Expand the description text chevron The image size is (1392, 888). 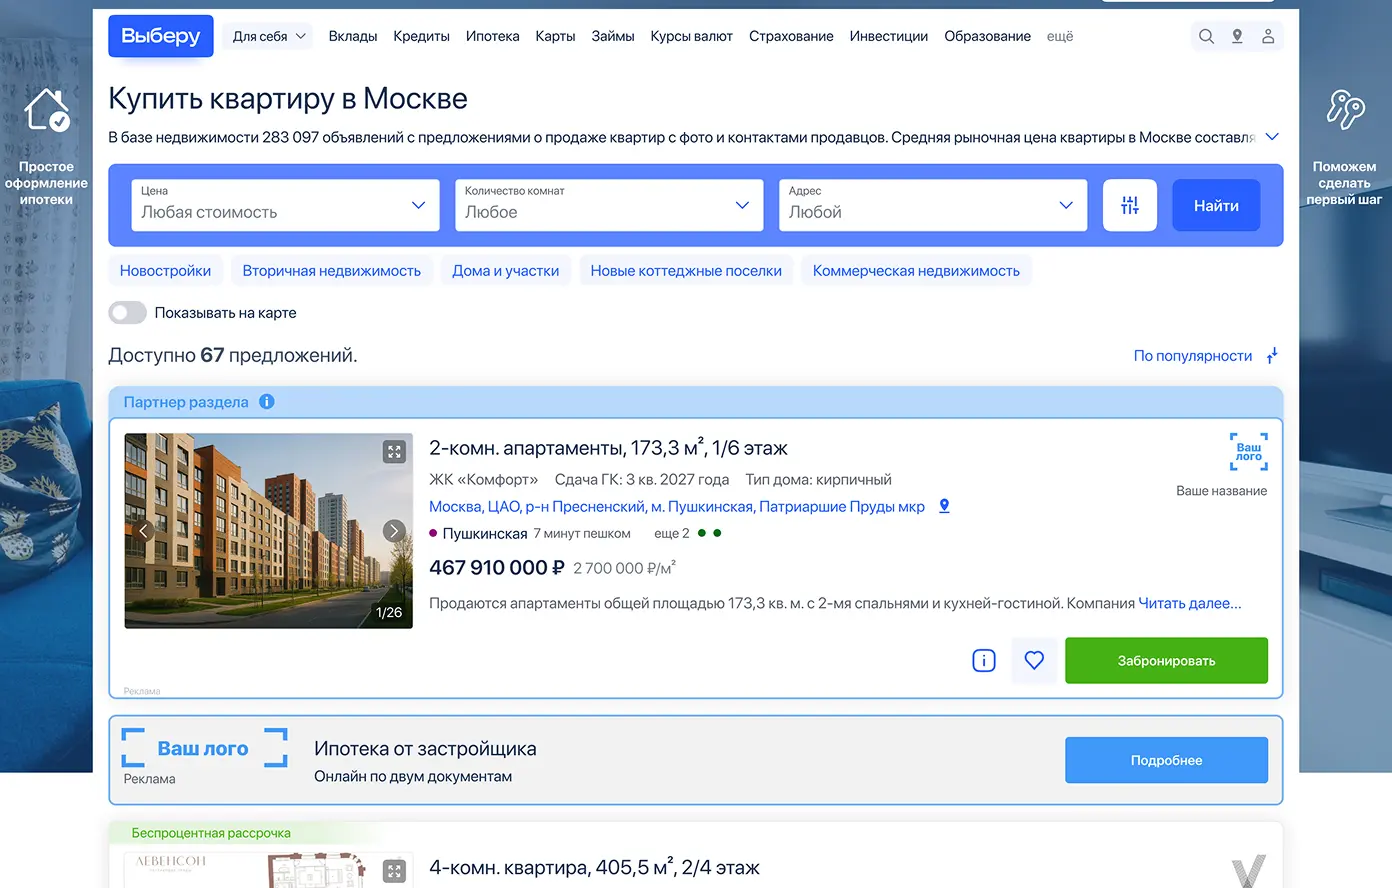pos(1272,137)
